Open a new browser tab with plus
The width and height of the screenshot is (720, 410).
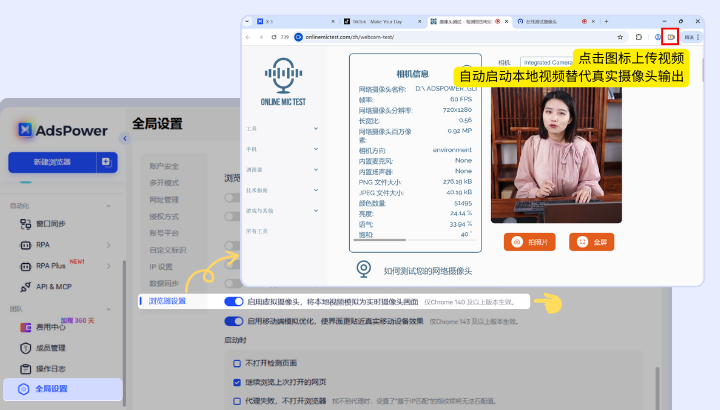coord(606,21)
